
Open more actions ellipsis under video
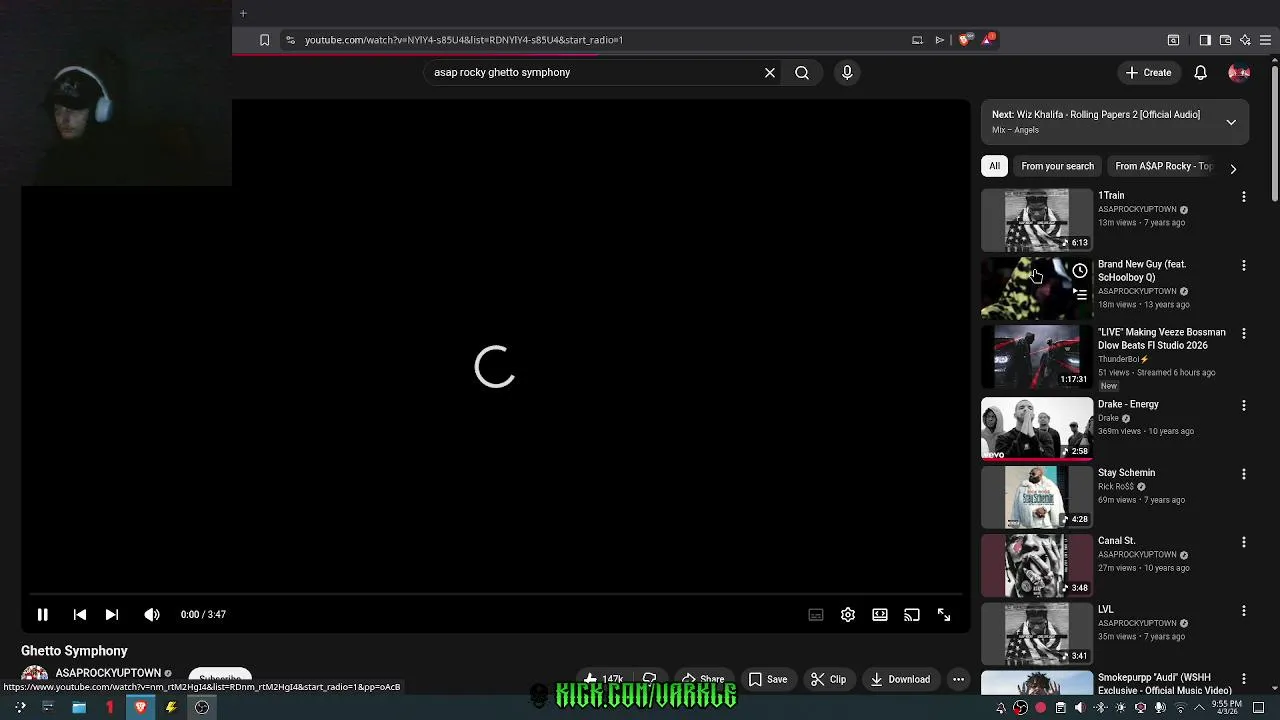coord(958,680)
